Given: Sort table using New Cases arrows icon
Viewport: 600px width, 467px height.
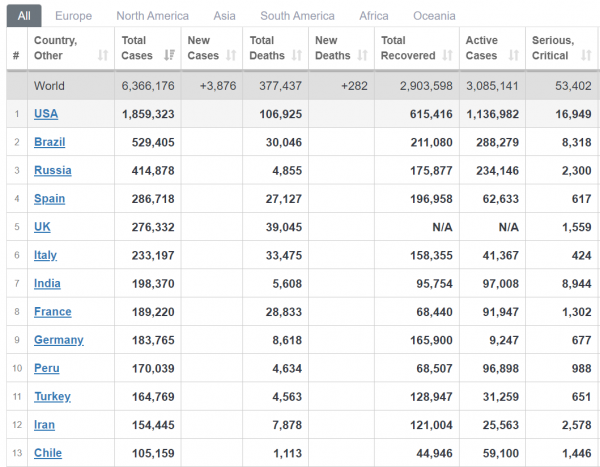Looking at the screenshot, I should pyautogui.click(x=231, y=56).
